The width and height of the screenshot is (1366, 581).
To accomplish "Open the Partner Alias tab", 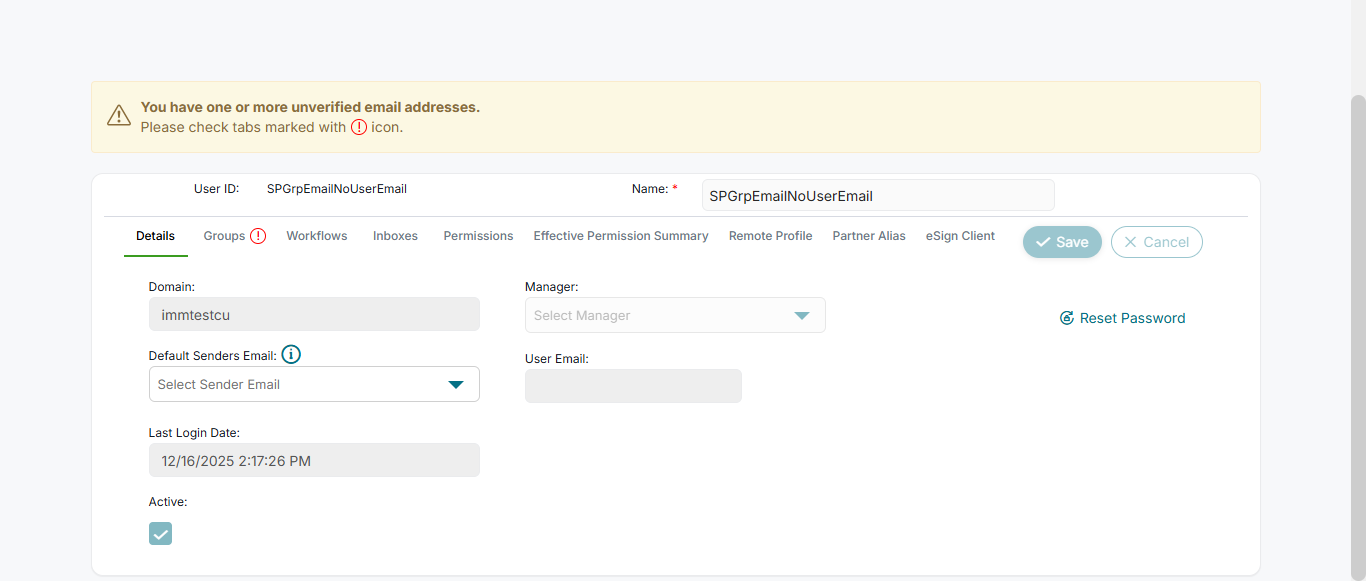I will pyautogui.click(x=869, y=236).
